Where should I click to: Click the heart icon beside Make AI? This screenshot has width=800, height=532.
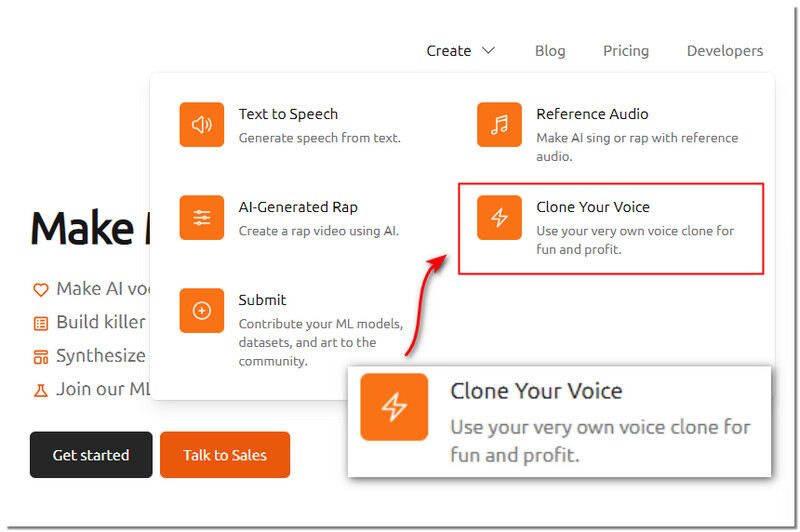[41, 290]
